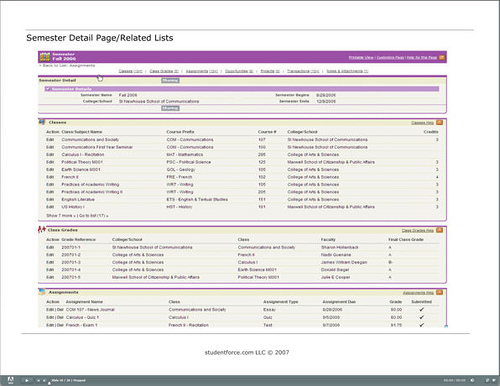Open the Customize Page link
This screenshot has width=500, height=386.
pos(390,58)
